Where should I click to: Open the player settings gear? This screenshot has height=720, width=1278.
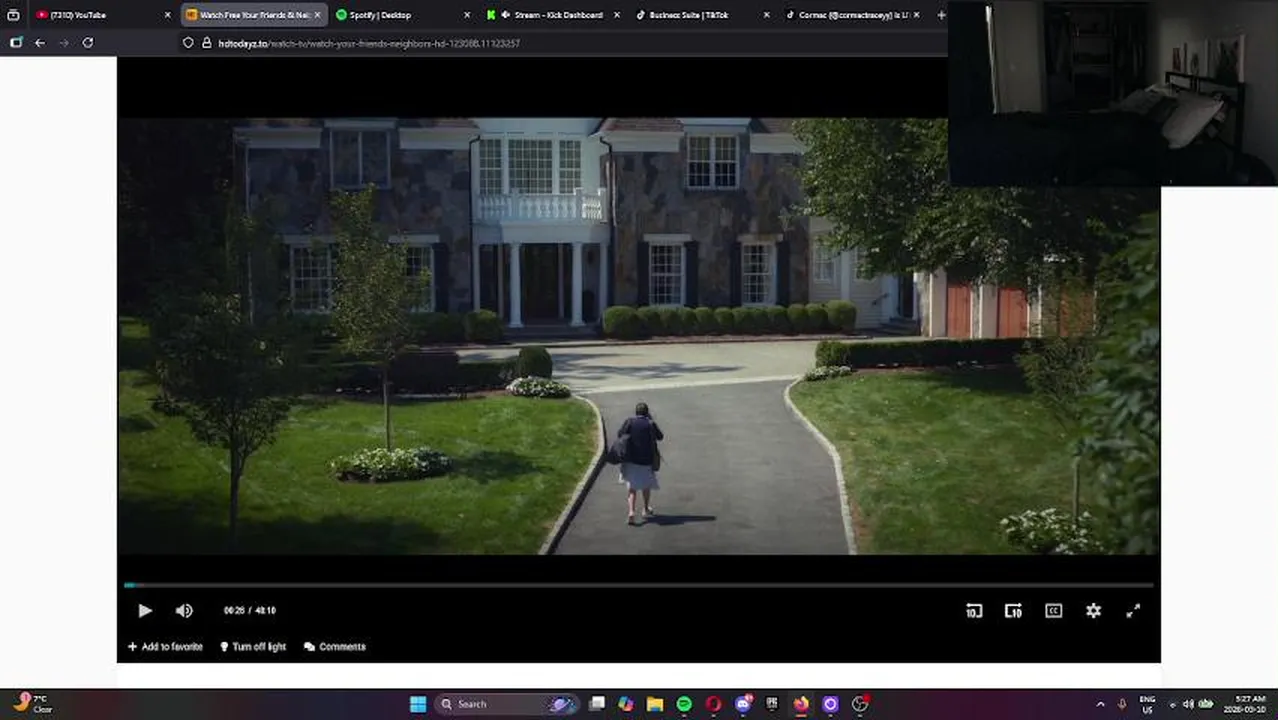point(1093,610)
